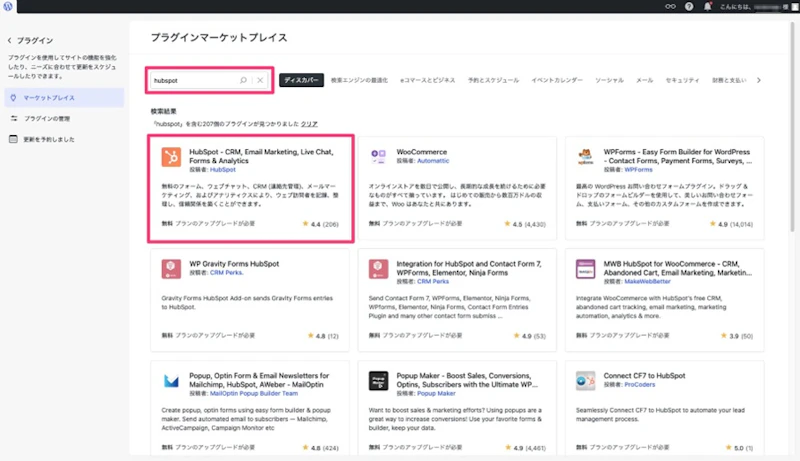Viewport: 800px width, 461px height.
Task: Open WP Gravity Forms HubSpot title
Action: 234,264
